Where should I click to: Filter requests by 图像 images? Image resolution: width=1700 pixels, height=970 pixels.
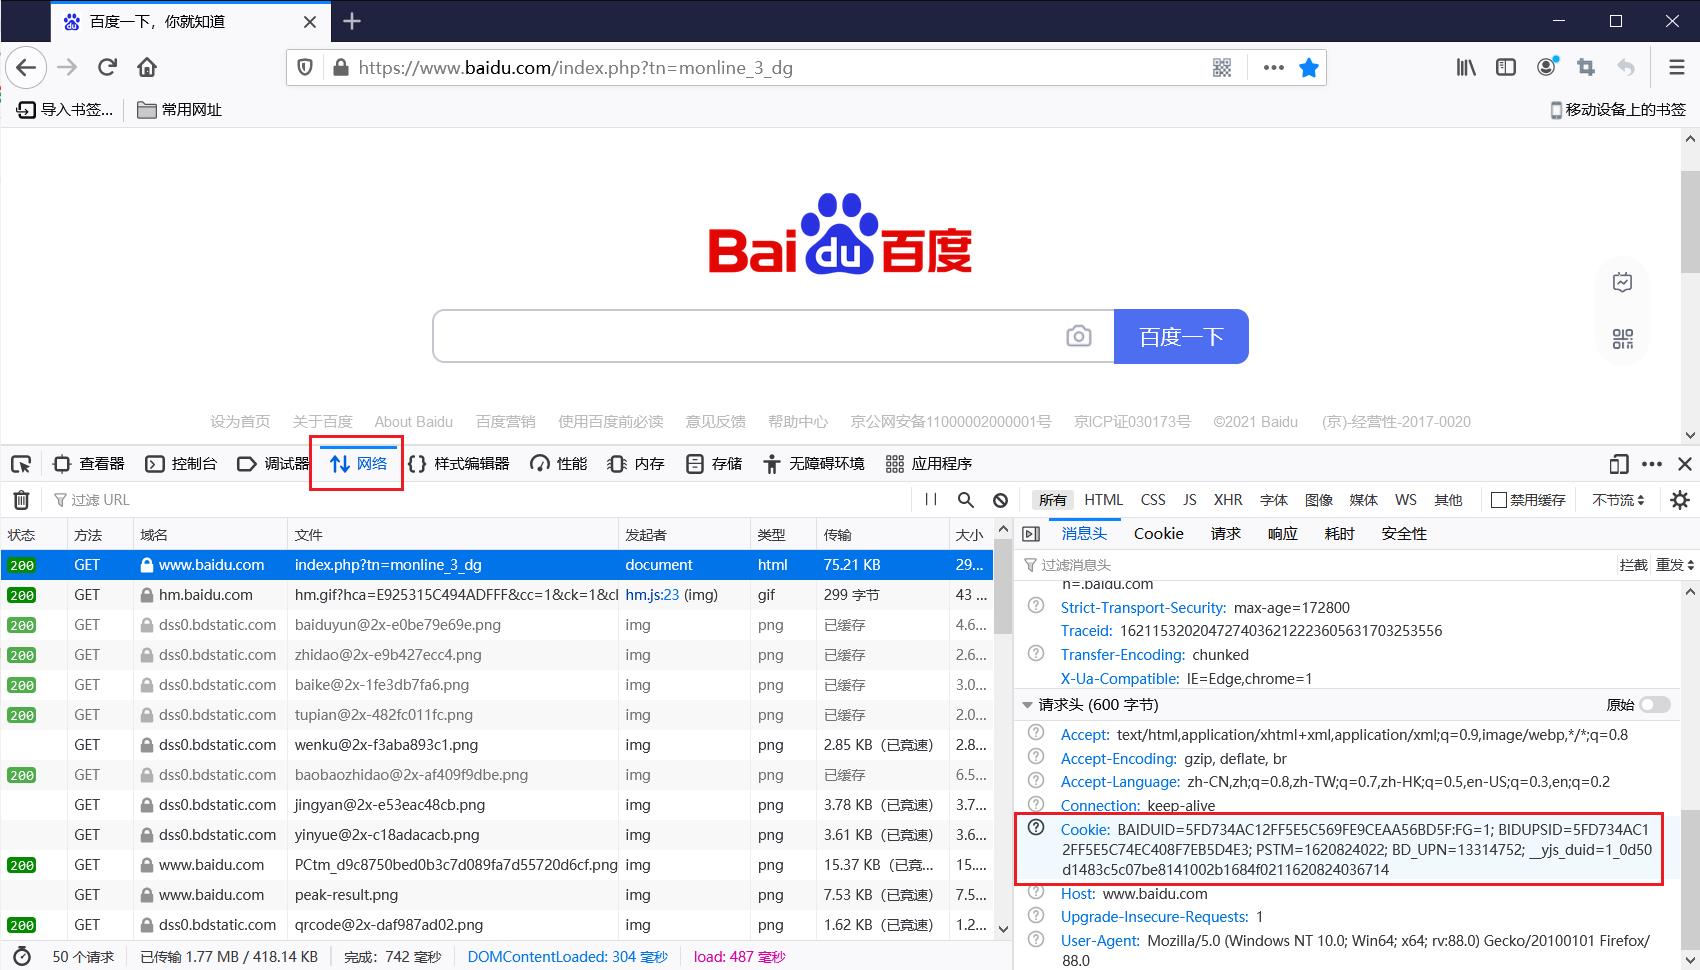tap(1319, 500)
